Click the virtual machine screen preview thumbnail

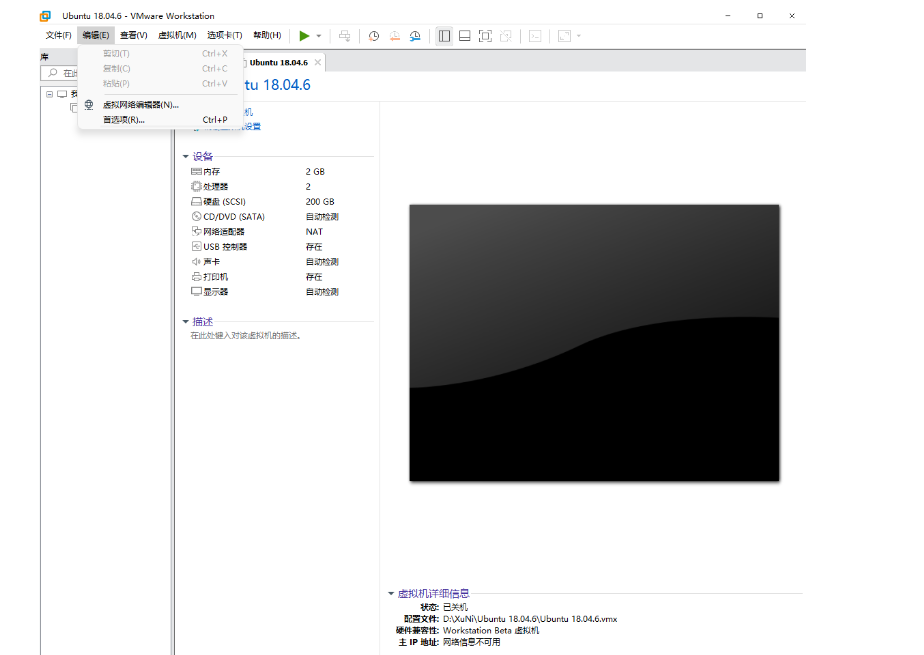coord(594,343)
